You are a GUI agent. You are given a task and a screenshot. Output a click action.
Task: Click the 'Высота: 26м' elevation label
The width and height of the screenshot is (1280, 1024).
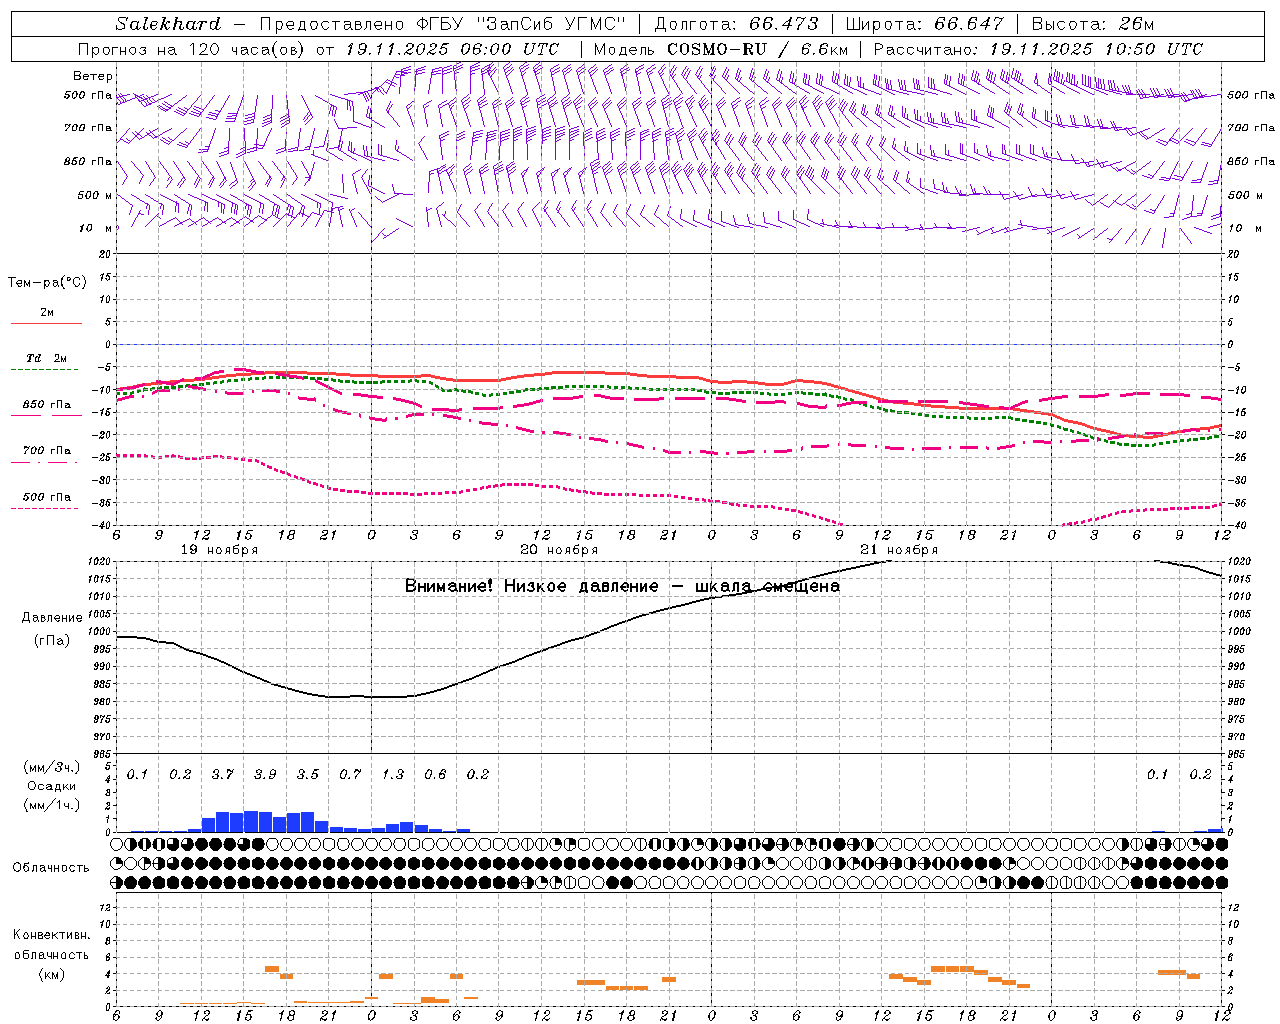tap(1092, 24)
